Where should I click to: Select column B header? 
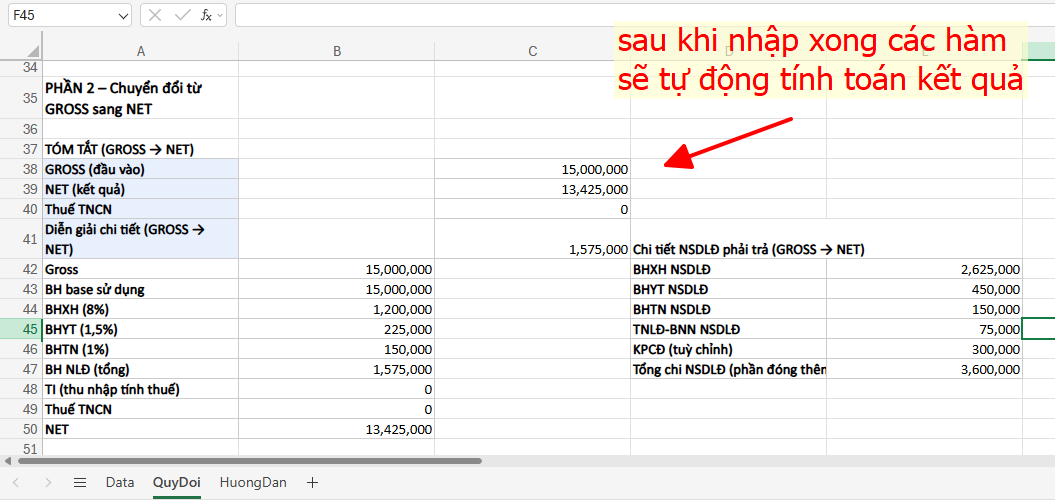[x=337, y=51]
